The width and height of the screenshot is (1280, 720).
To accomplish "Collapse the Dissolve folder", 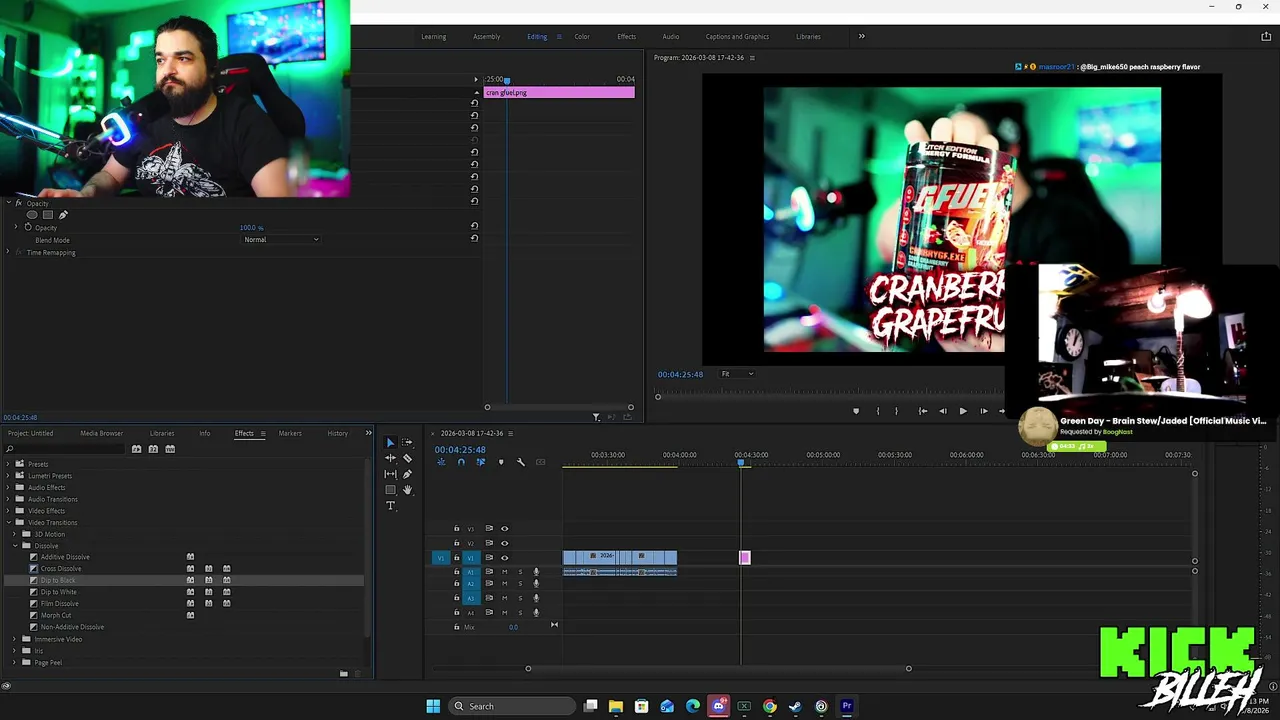I will tap(16, 546).
